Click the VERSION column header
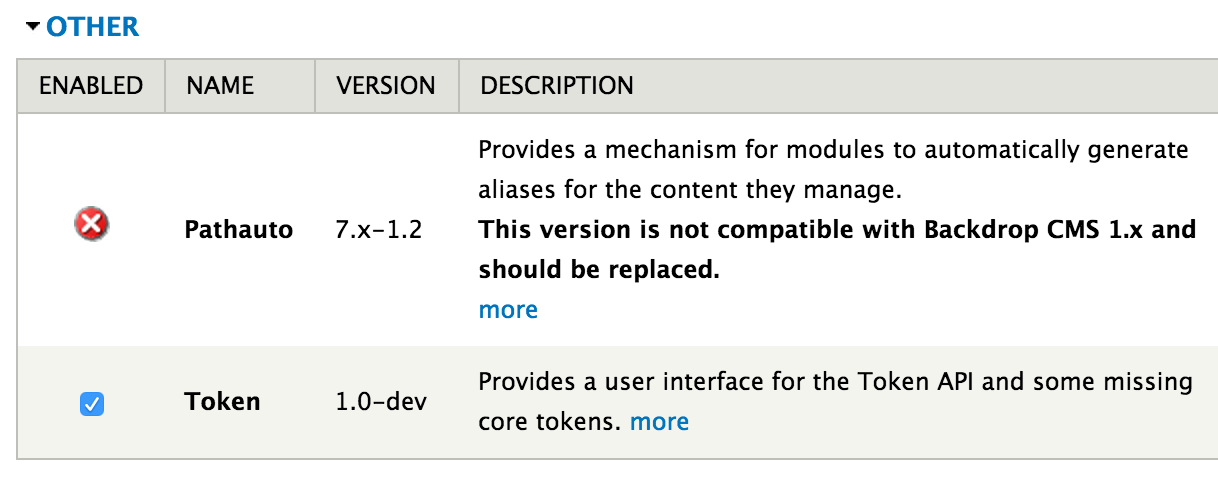Screen dimensions: 1218x486 pos(386,86)
